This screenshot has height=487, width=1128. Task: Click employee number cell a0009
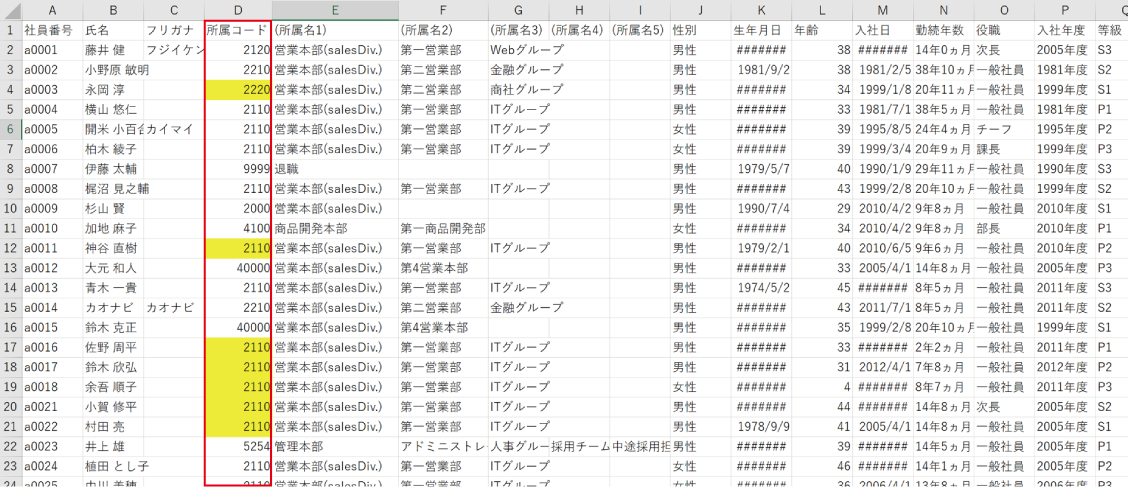coord(52,208)
